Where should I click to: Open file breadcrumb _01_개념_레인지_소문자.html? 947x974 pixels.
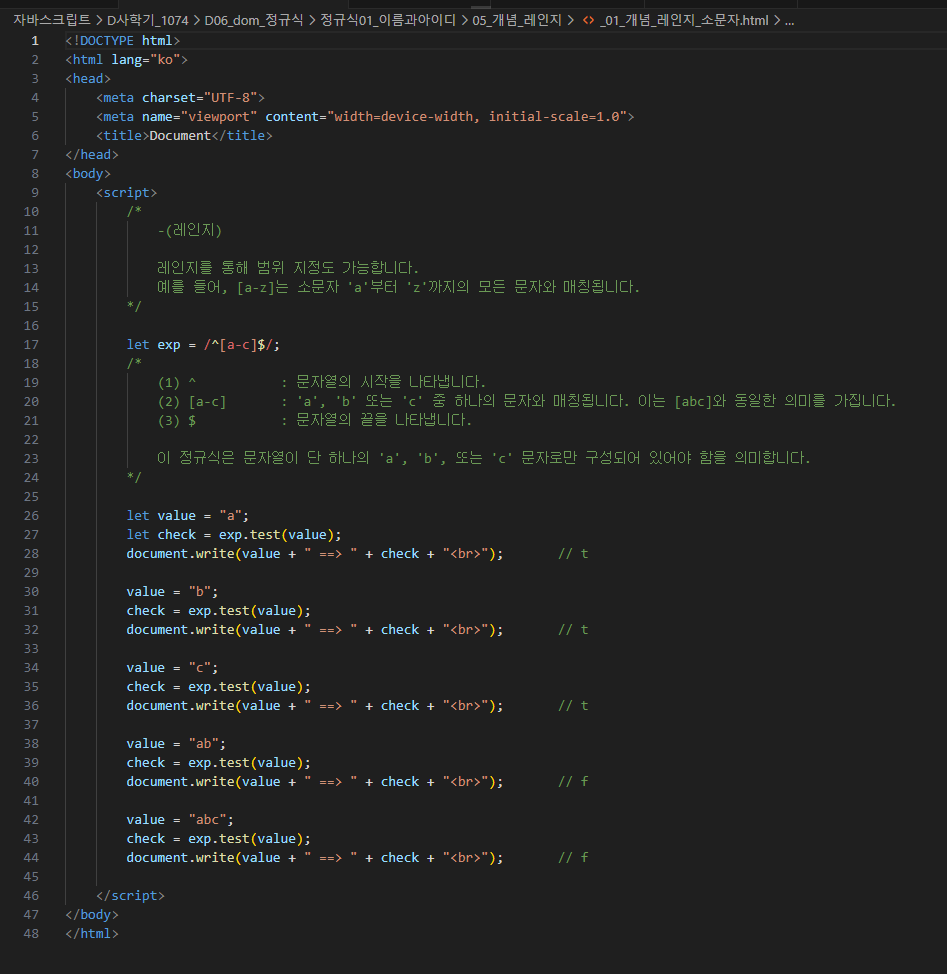click(x=684, y=20)
